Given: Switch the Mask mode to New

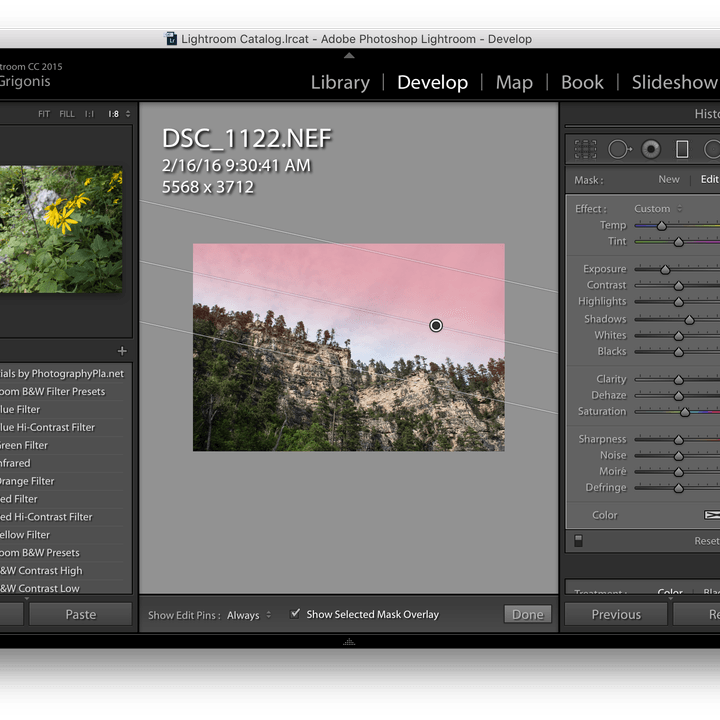Looking at the screenshot, I should 669,180.
